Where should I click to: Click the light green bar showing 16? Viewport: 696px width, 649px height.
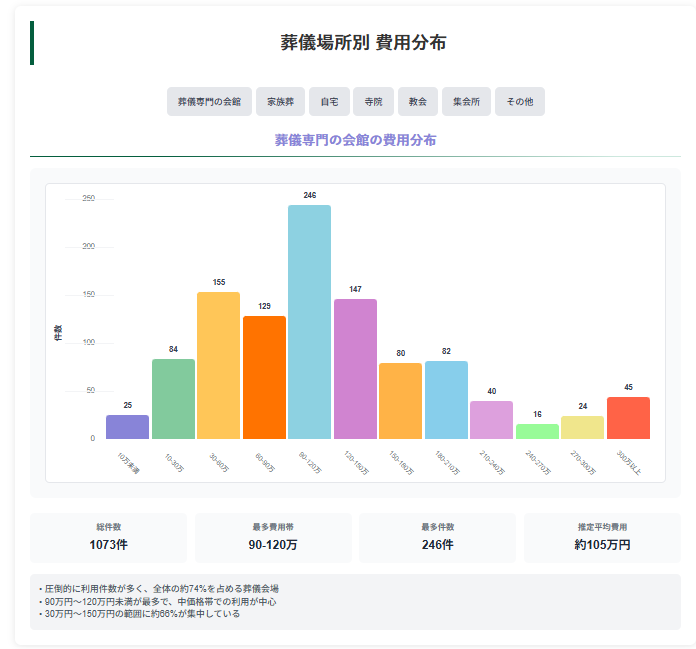point(537,432)
